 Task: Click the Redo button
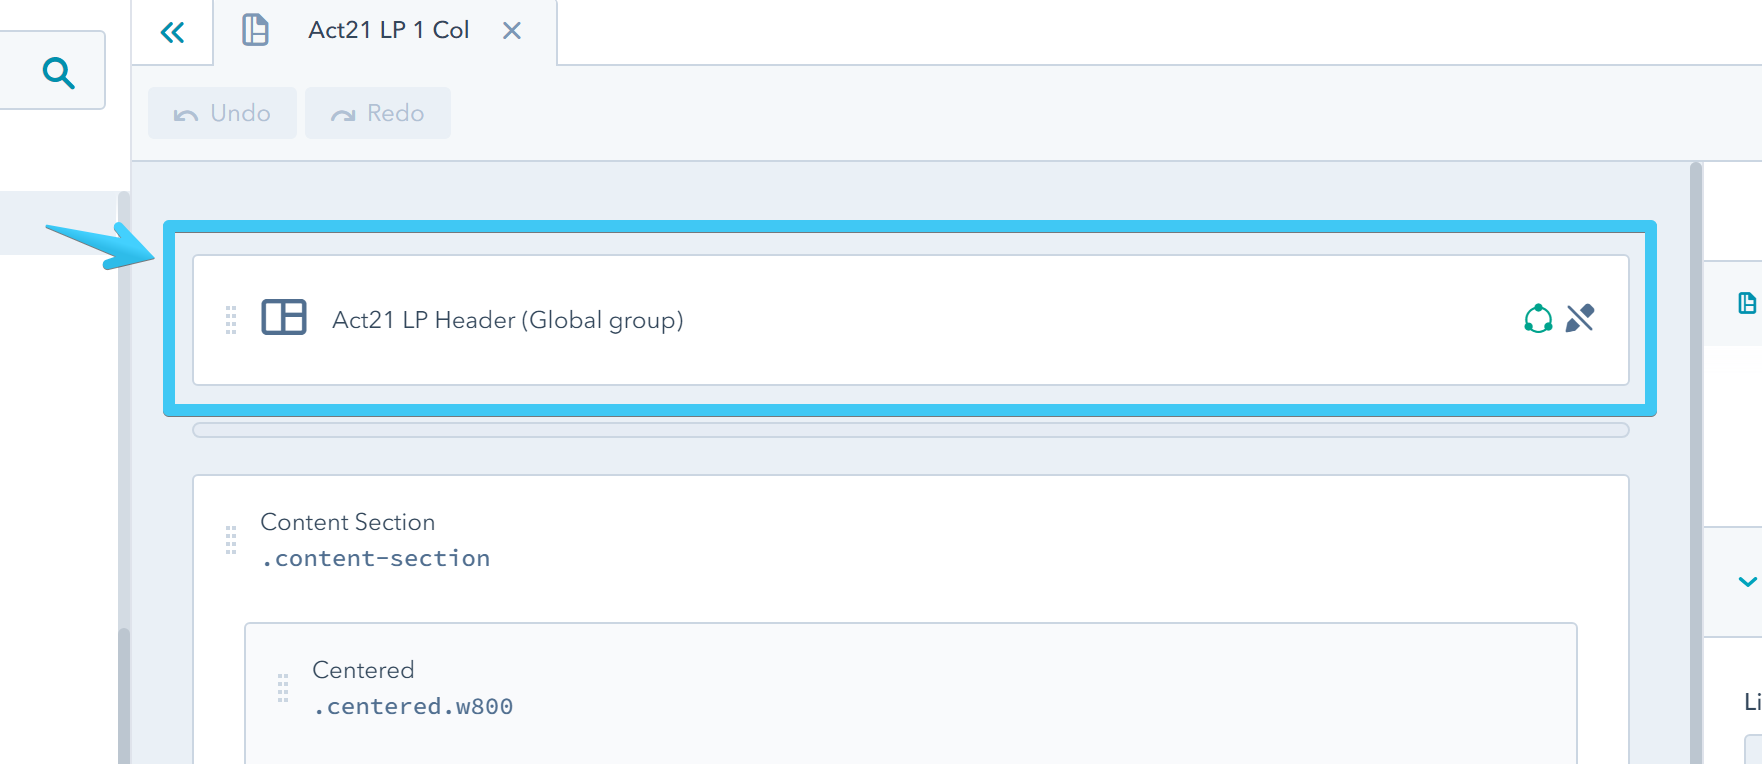[378, 113]
